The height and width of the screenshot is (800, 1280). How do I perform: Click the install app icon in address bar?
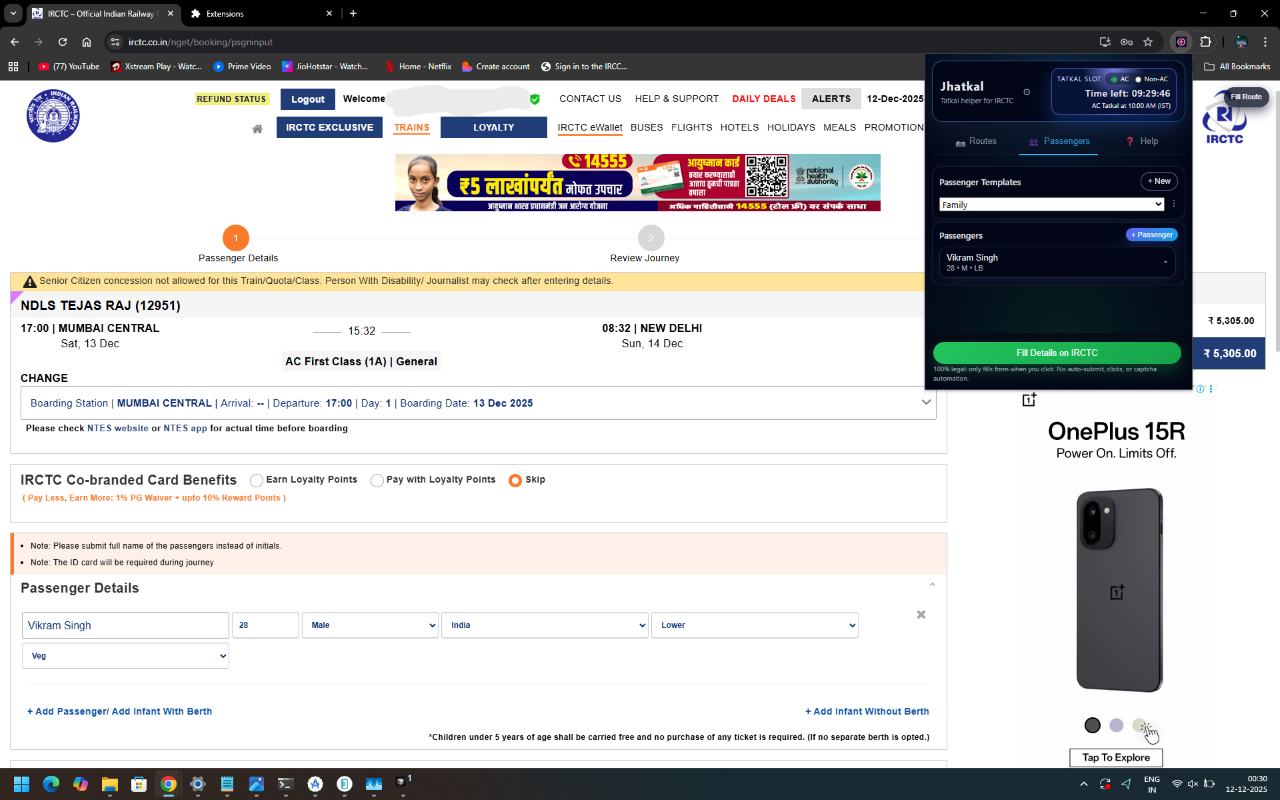point(1105,42)
